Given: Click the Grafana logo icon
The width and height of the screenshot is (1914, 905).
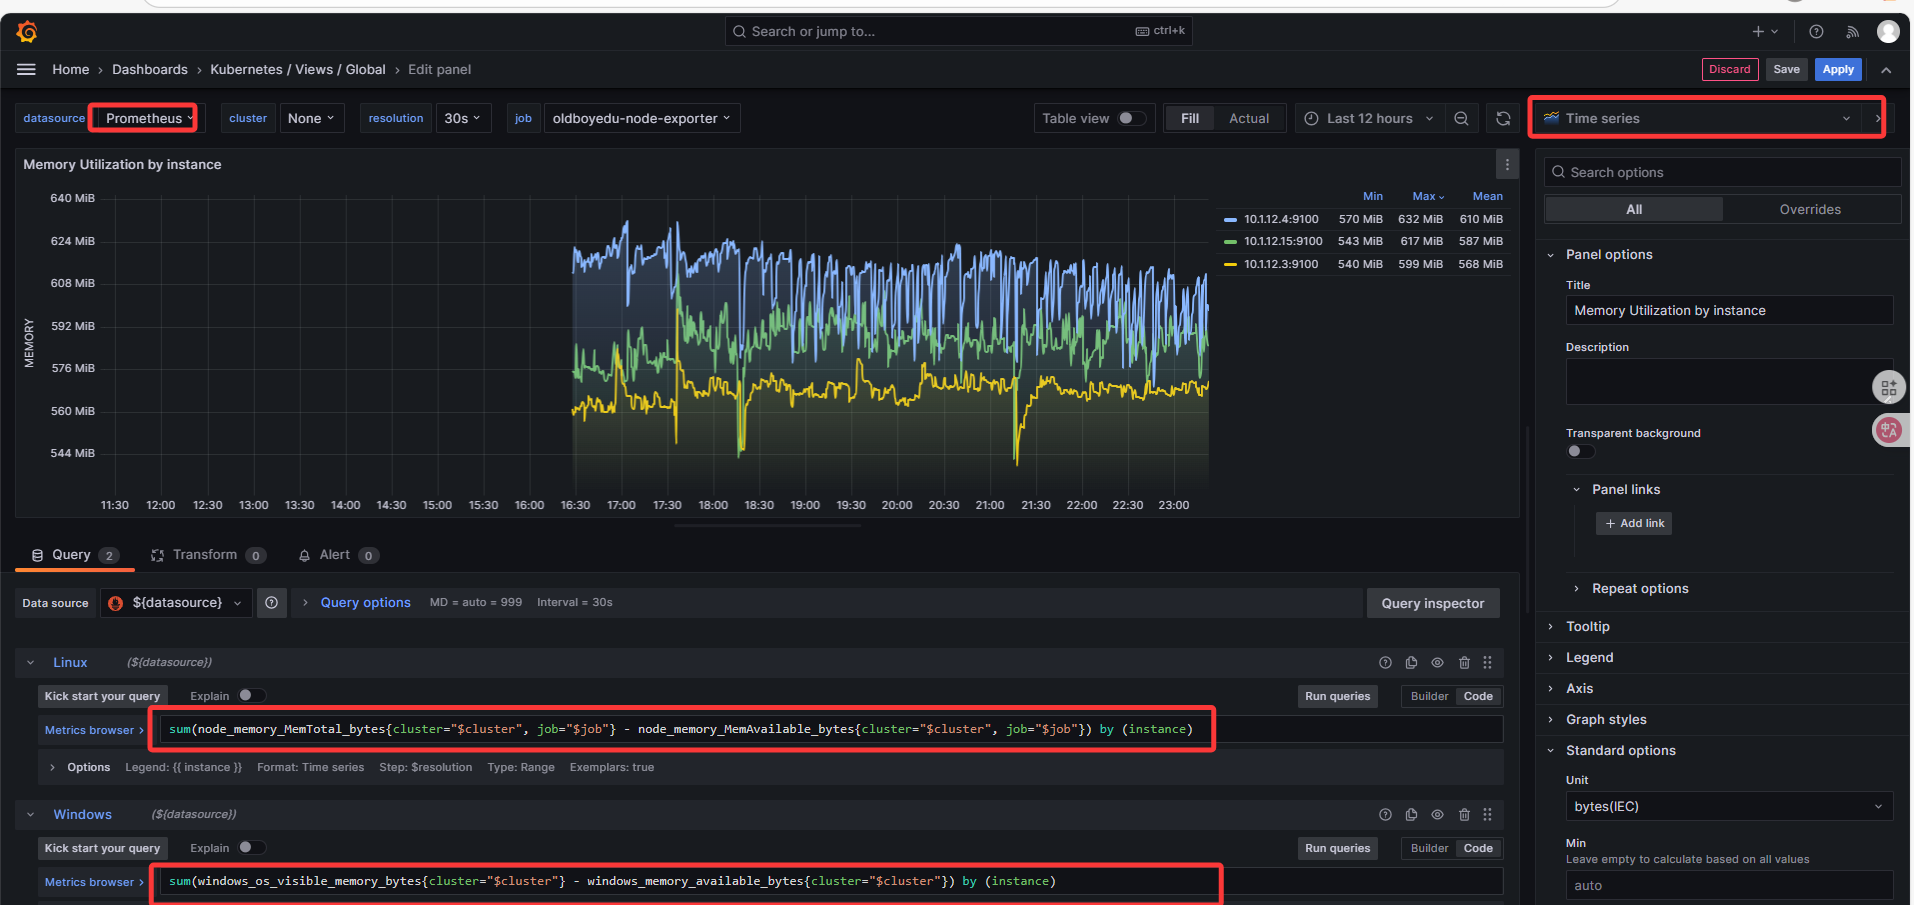Looking at the screenshot, I should point(27,32).
